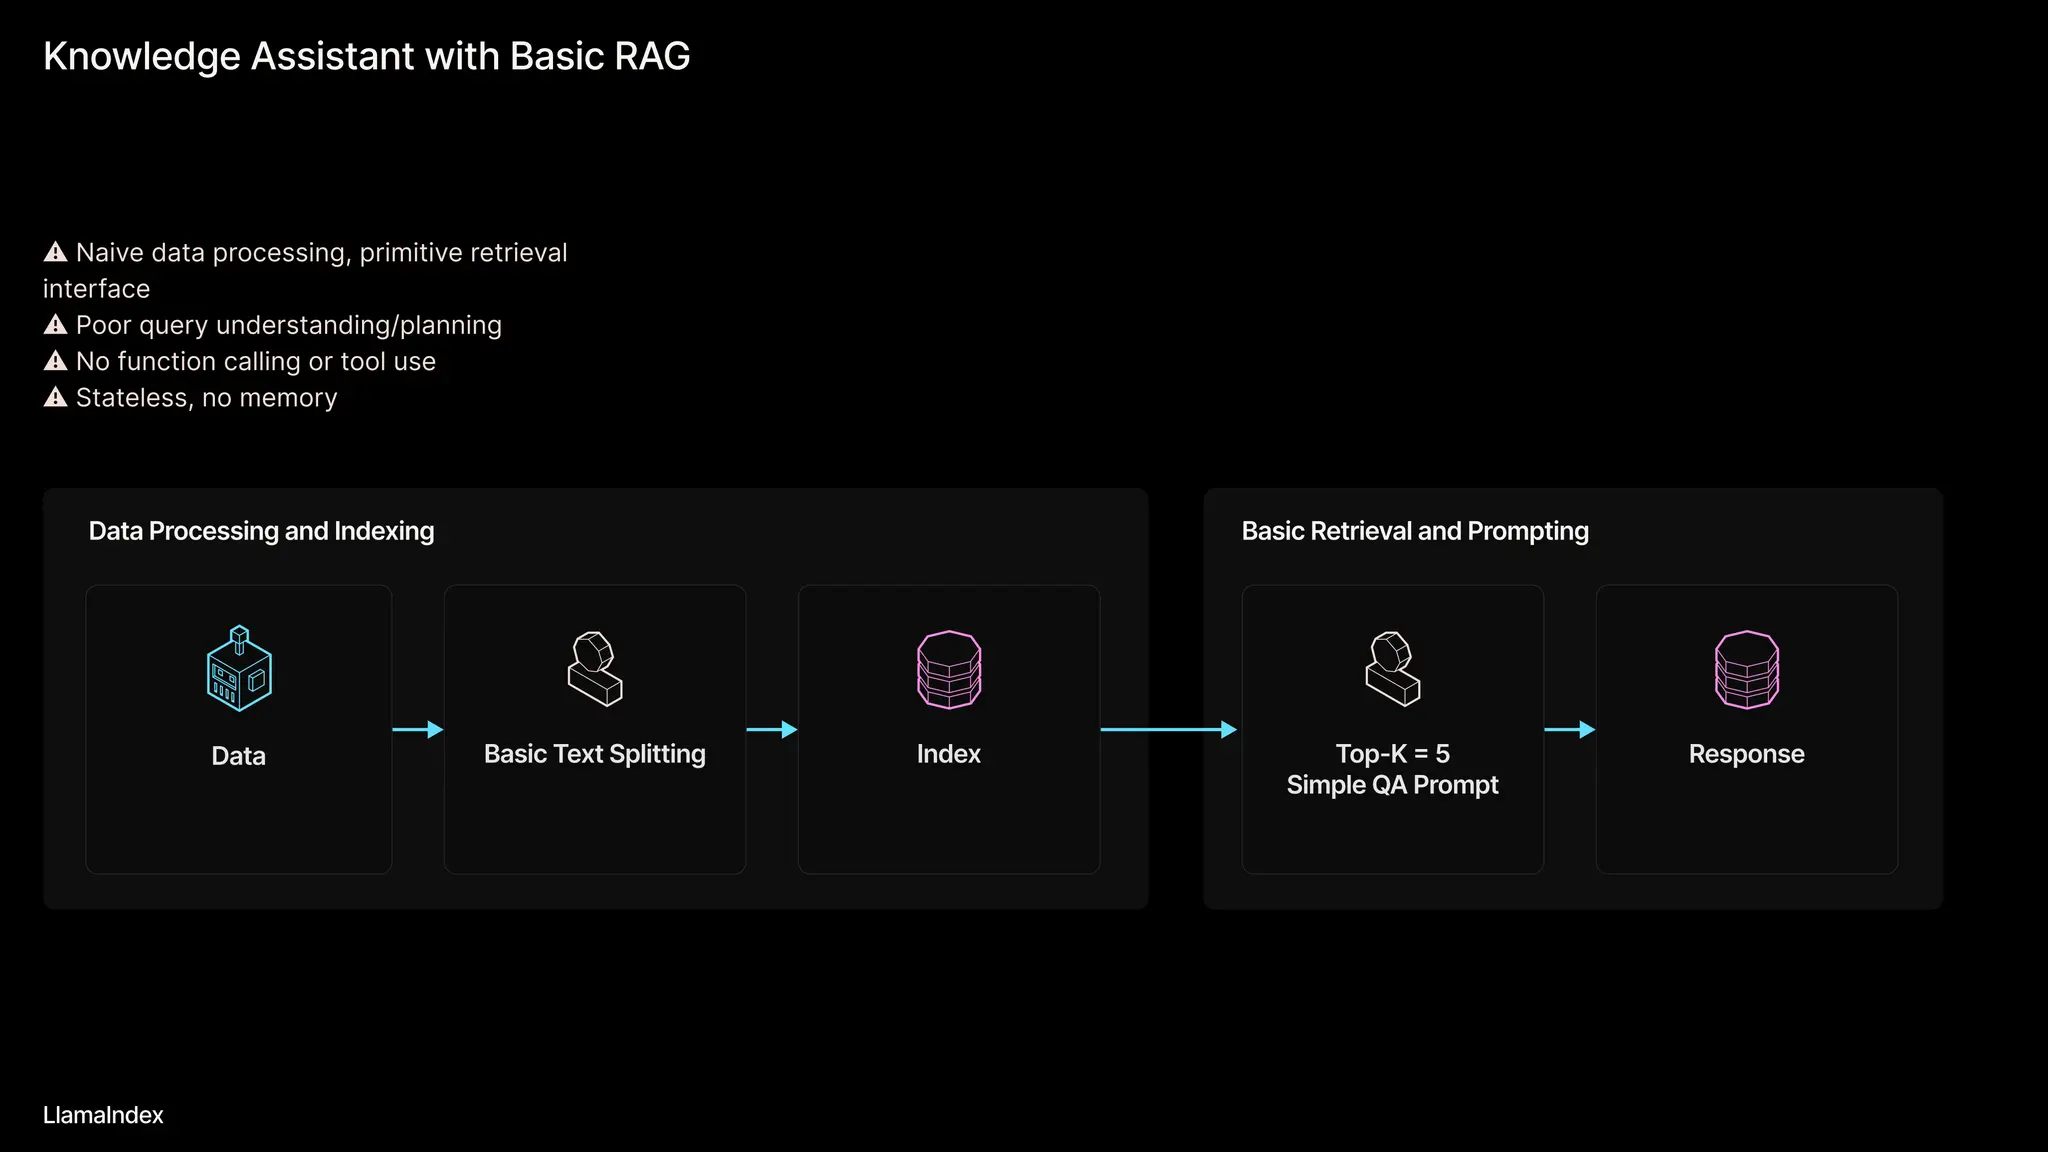Click the icon above Top-K = 5

[x=1393, y=669]
